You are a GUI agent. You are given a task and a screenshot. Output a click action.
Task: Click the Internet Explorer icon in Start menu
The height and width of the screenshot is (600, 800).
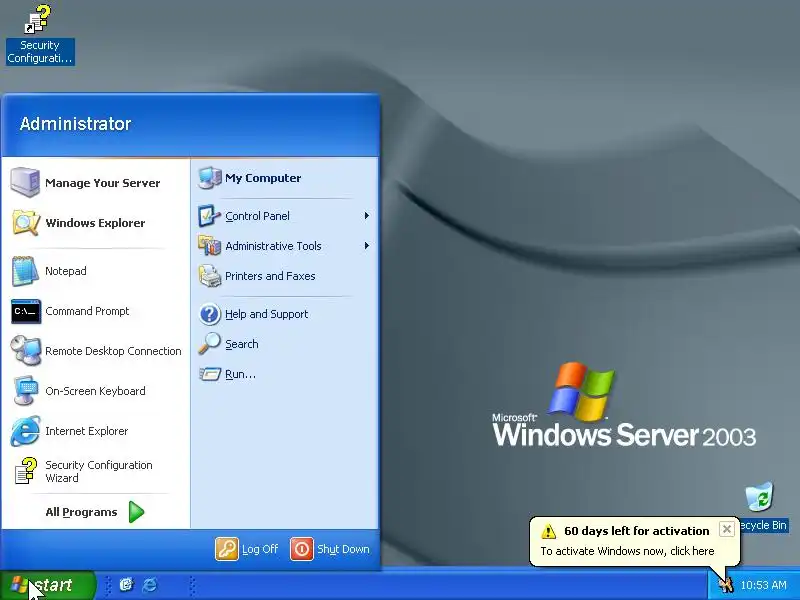(25, 431)
